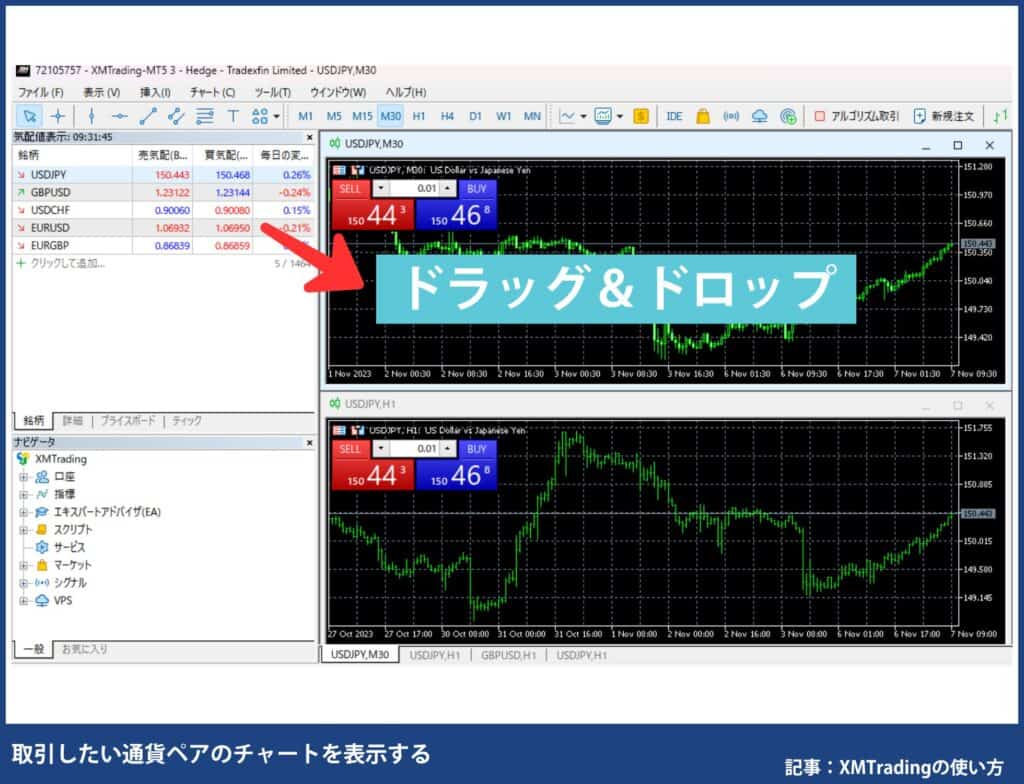Switch timeframe to W1

click(x=504, y=116)
